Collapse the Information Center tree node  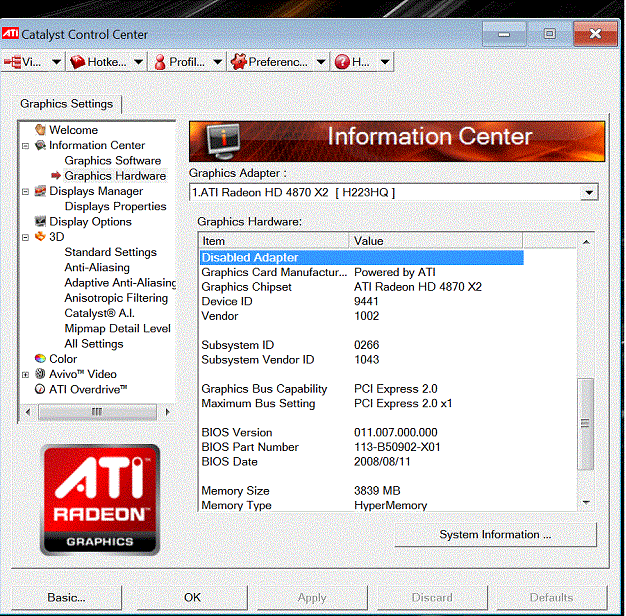point(26,146)
